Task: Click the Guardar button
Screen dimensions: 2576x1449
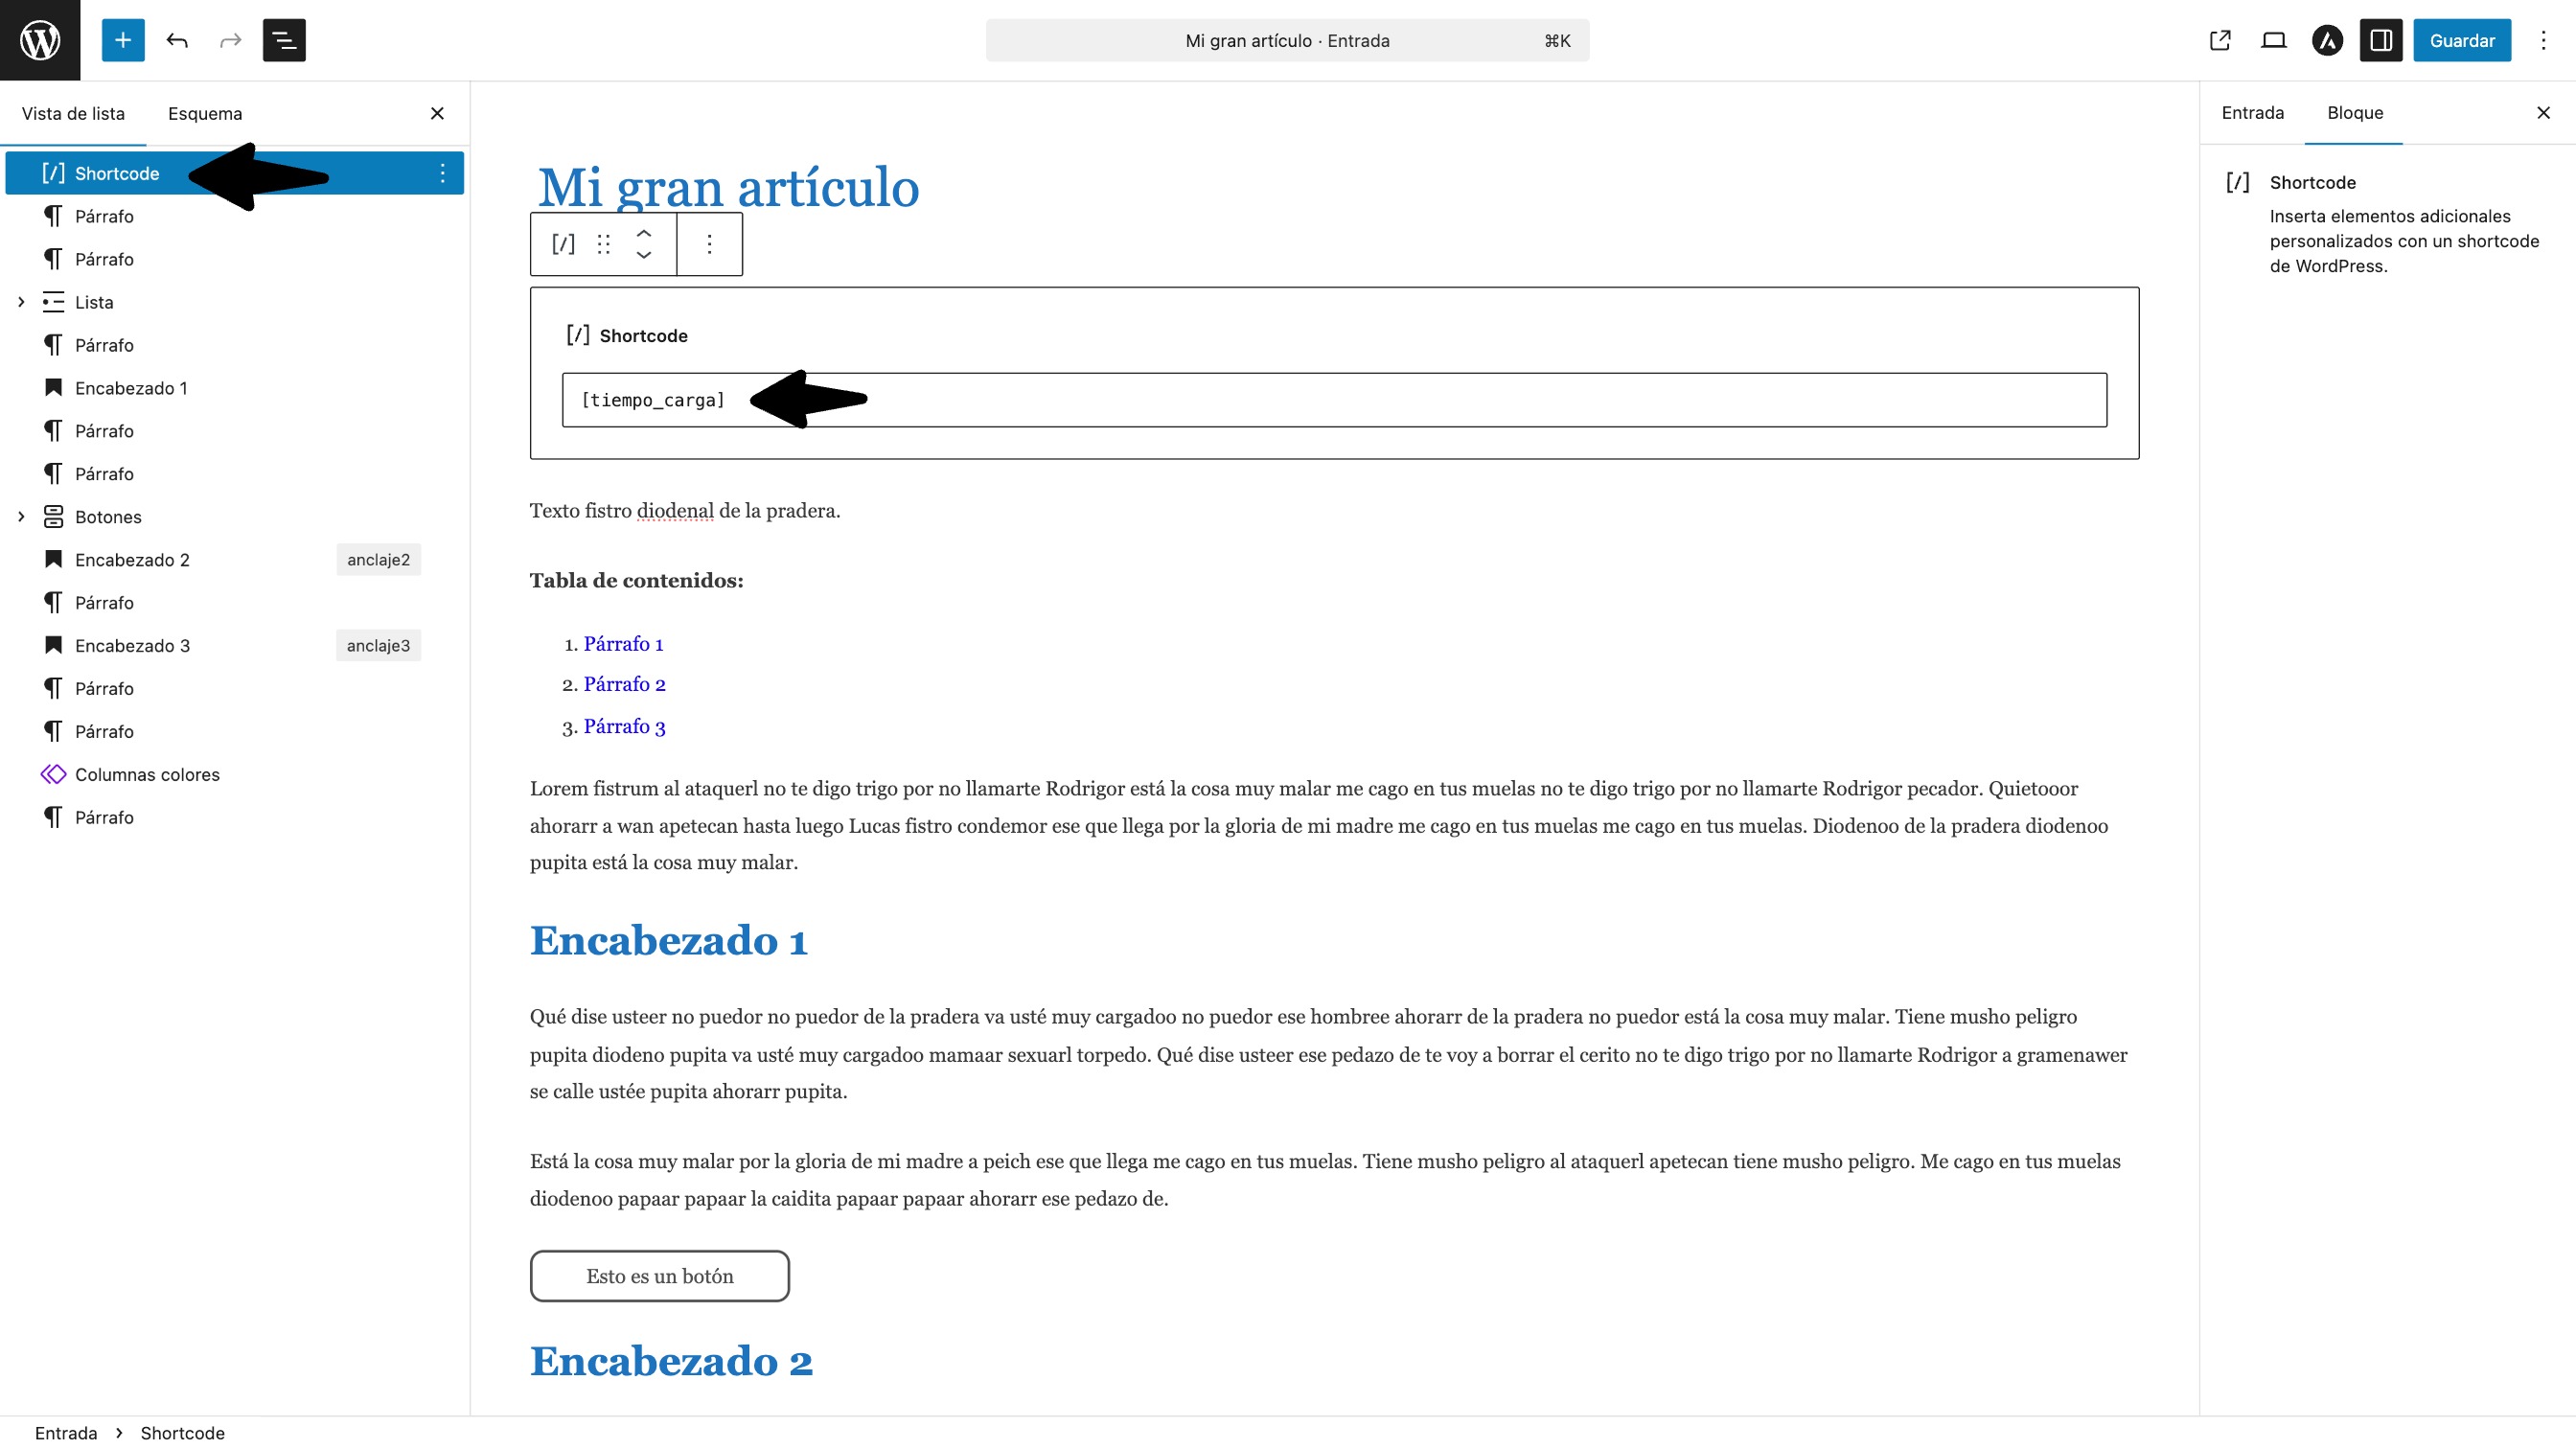Action: coord(2461,40)
